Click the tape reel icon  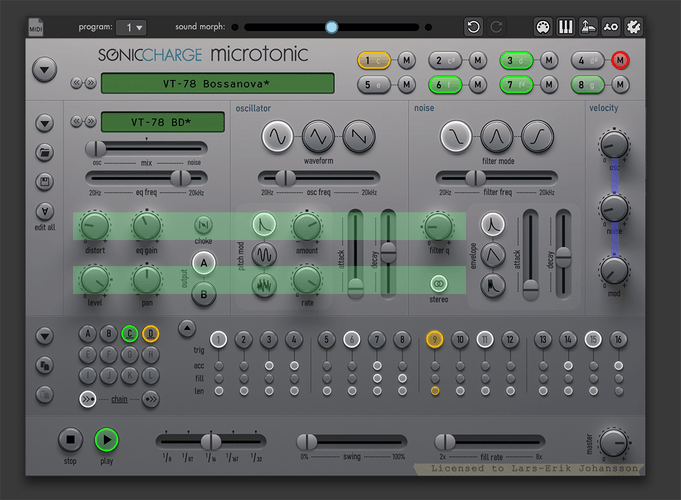tap(611, 27)
